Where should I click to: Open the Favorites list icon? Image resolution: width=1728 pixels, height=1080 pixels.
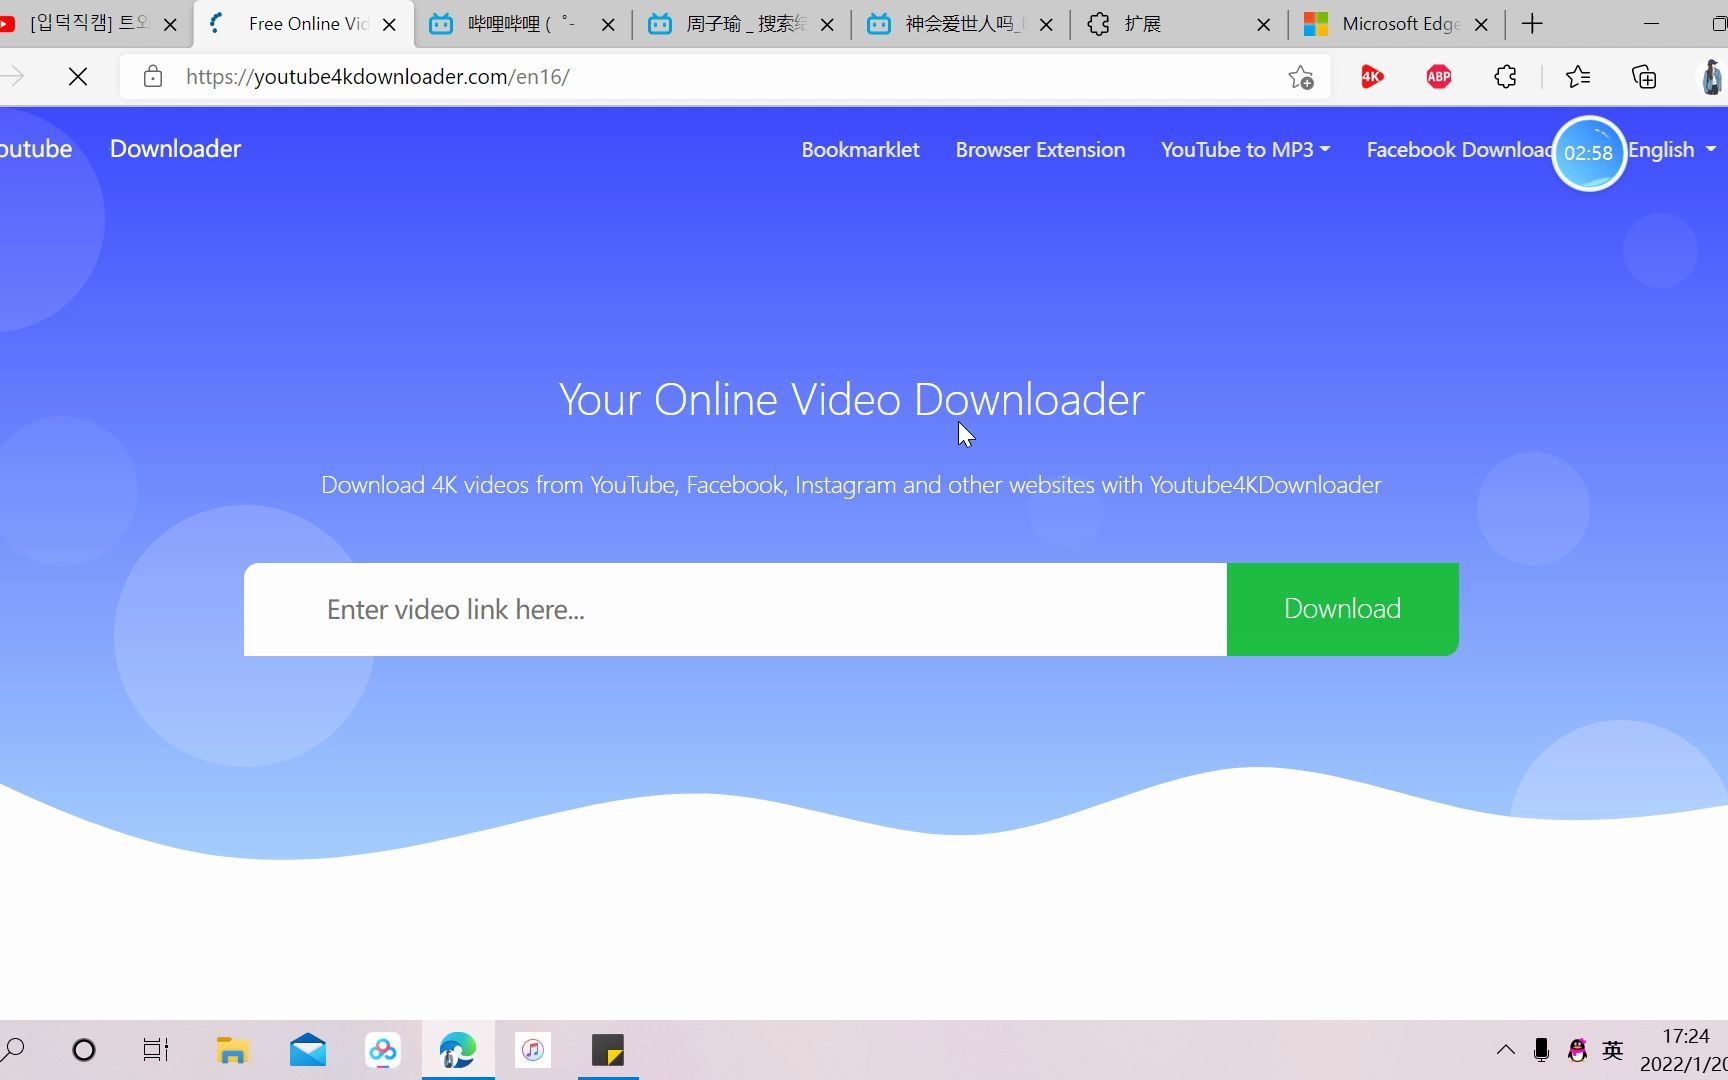coord(1578,77)
